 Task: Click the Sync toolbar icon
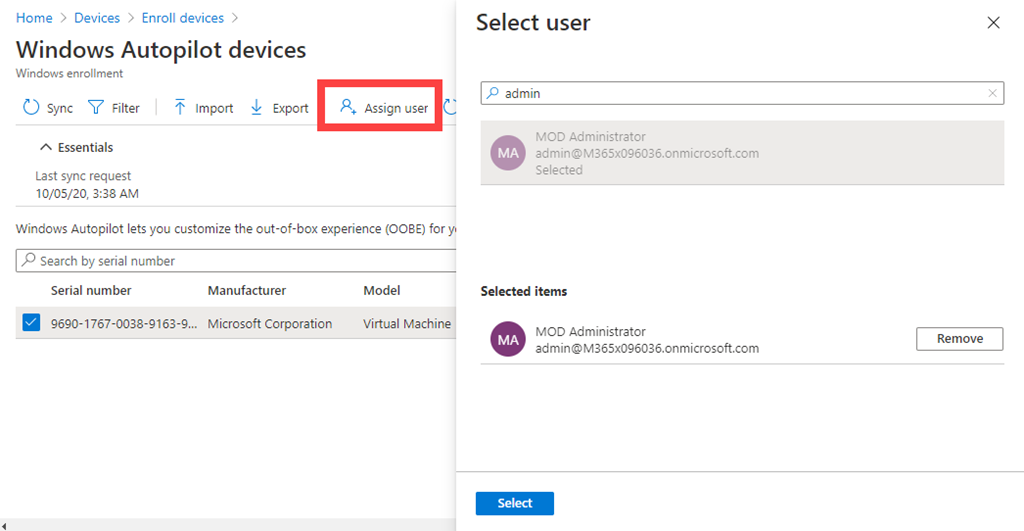pos(31,108)
